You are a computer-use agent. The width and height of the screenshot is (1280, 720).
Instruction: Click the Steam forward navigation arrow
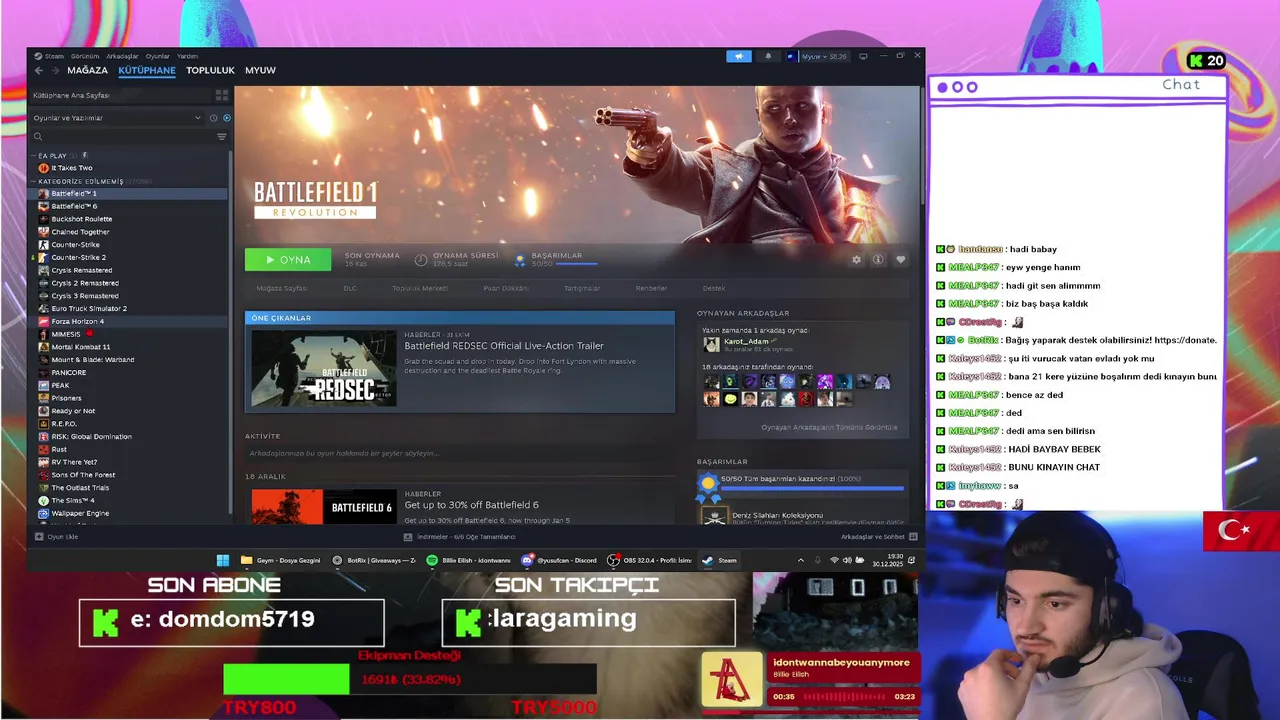click(54, 70)
